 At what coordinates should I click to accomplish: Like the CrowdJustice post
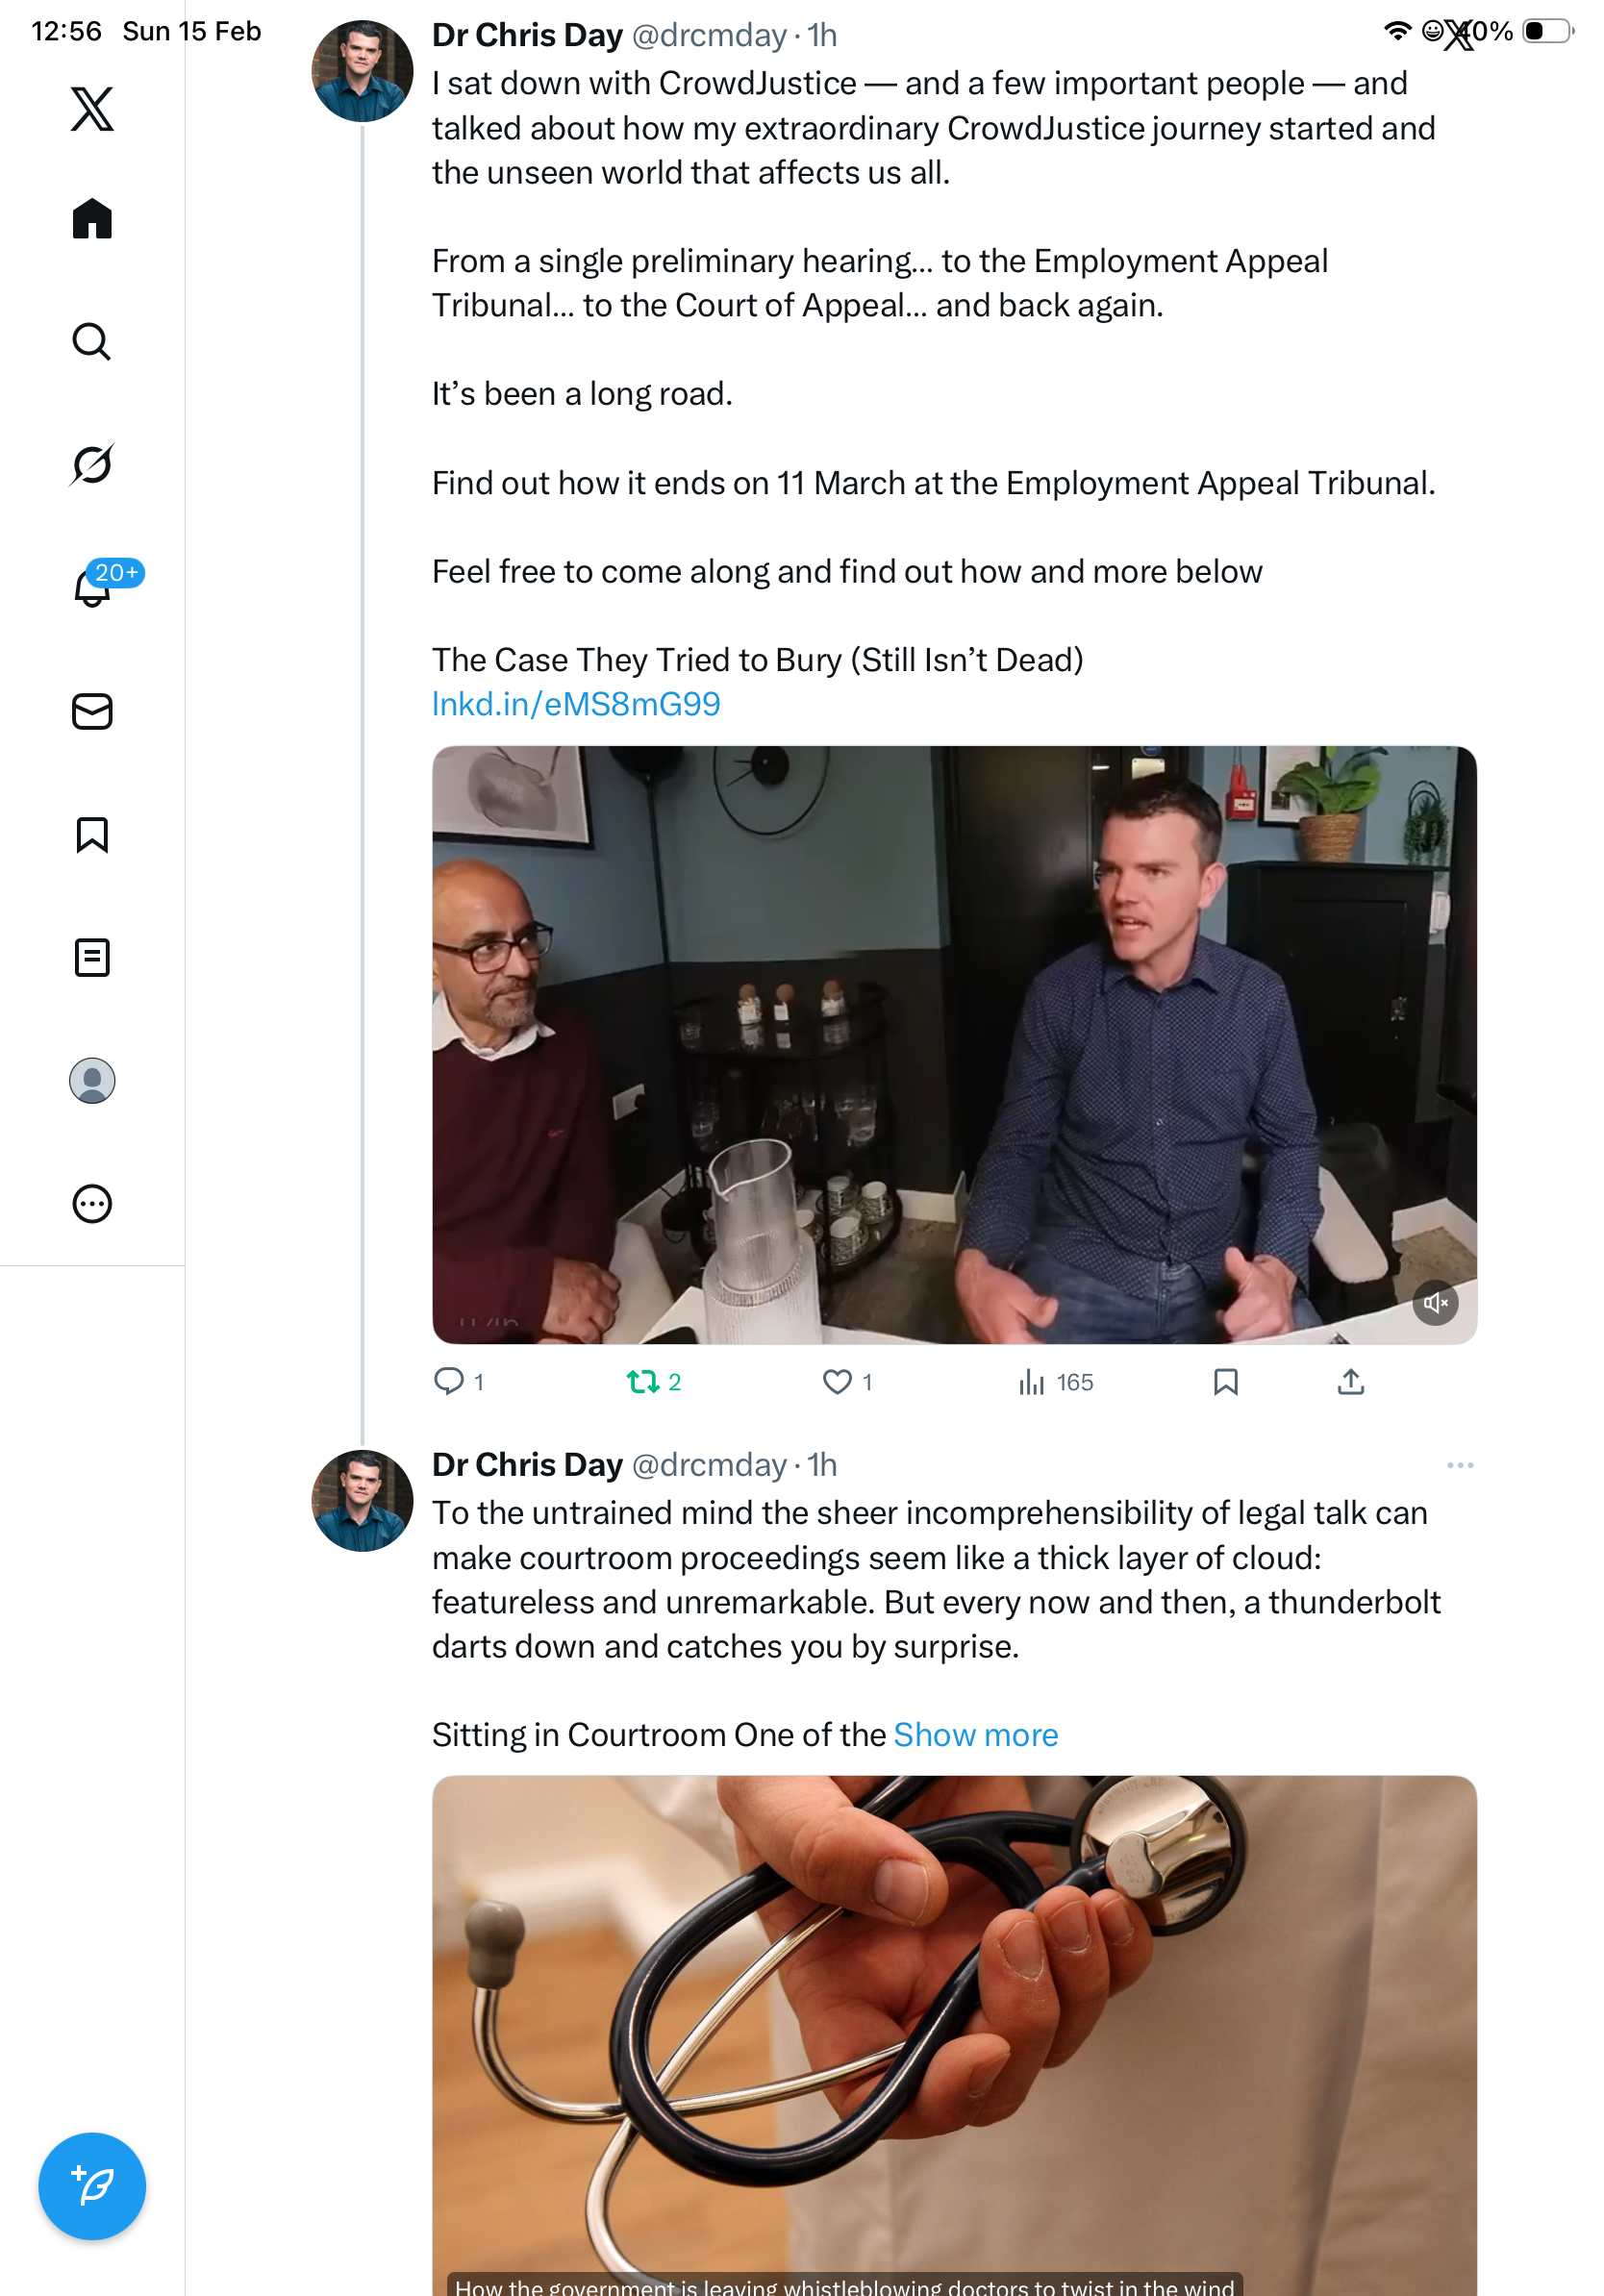pyautogui.click(x=837, y=1382)
